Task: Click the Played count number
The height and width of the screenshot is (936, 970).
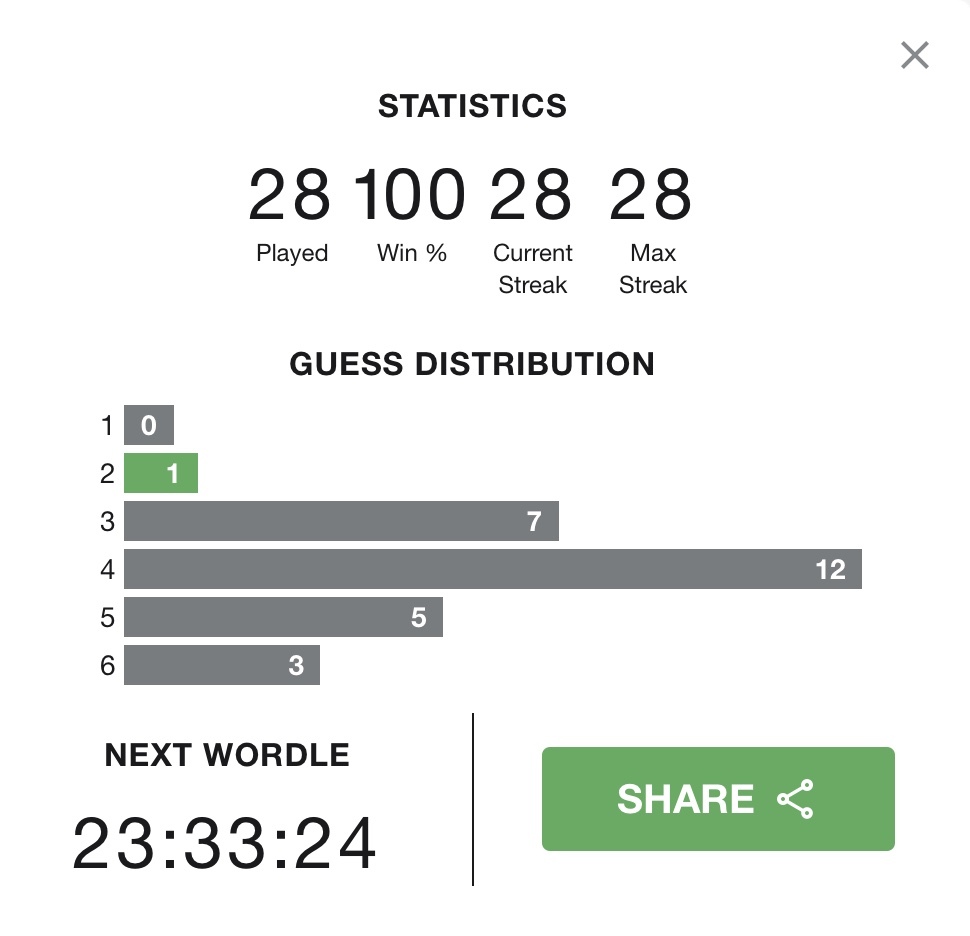Action: 289,196
